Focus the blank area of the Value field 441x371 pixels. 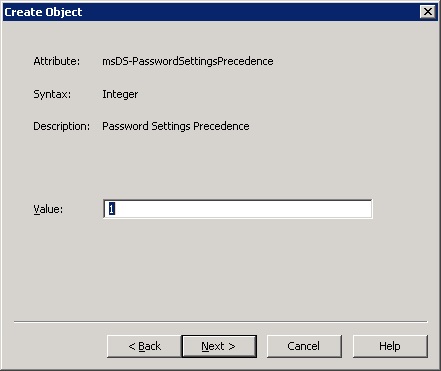tap(243, 209)
